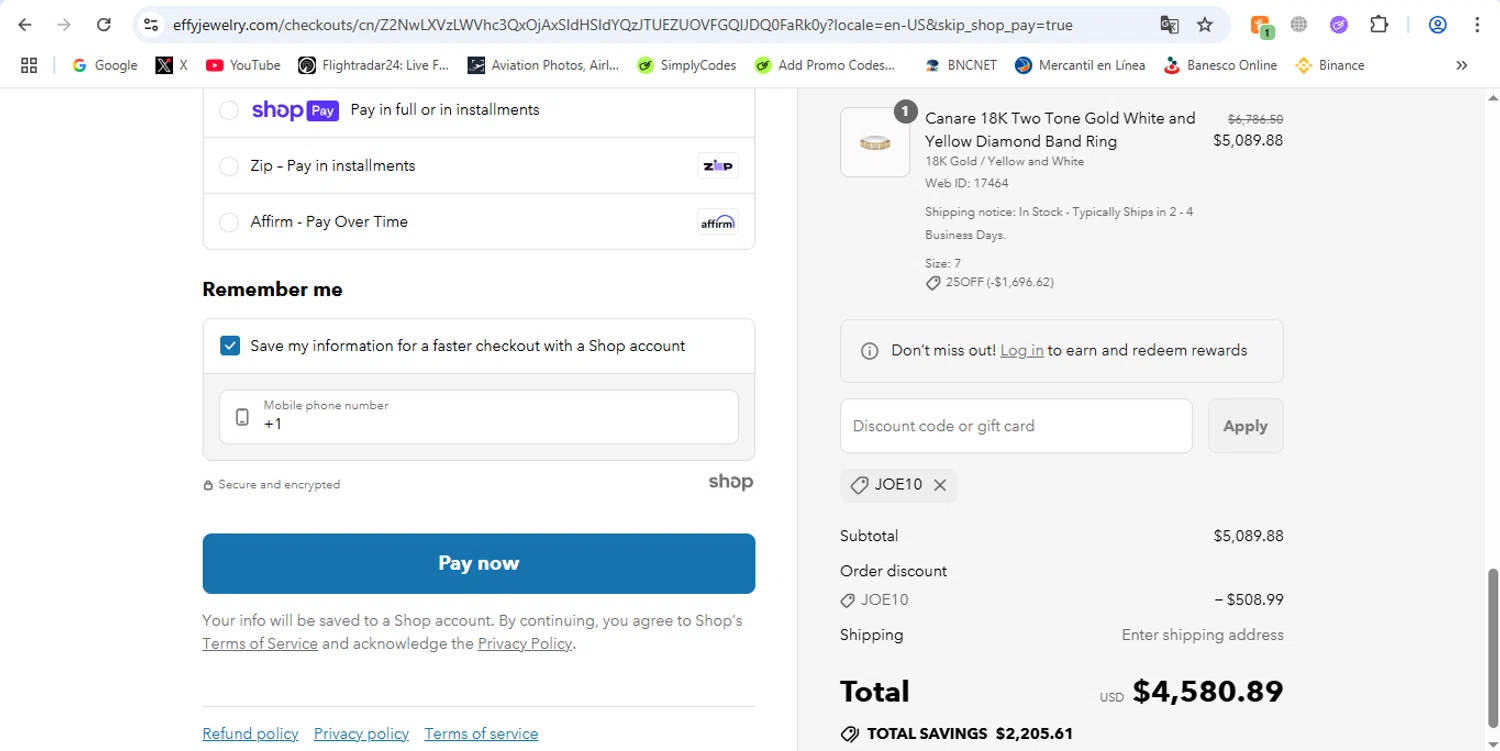Select Zip pay in installments option

[229, 166]
